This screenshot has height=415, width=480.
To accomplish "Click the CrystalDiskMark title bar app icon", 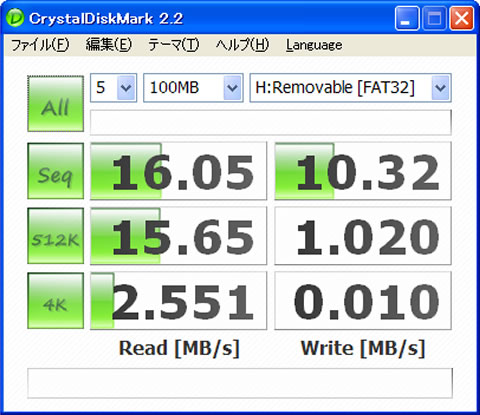I will tap(15, 18).
